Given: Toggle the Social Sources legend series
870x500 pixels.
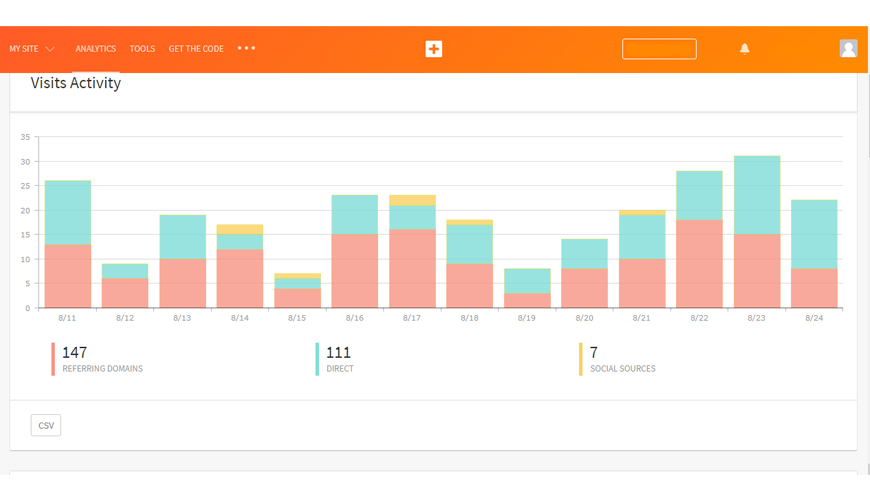Looking at the screenshot, I should point(621,359).
